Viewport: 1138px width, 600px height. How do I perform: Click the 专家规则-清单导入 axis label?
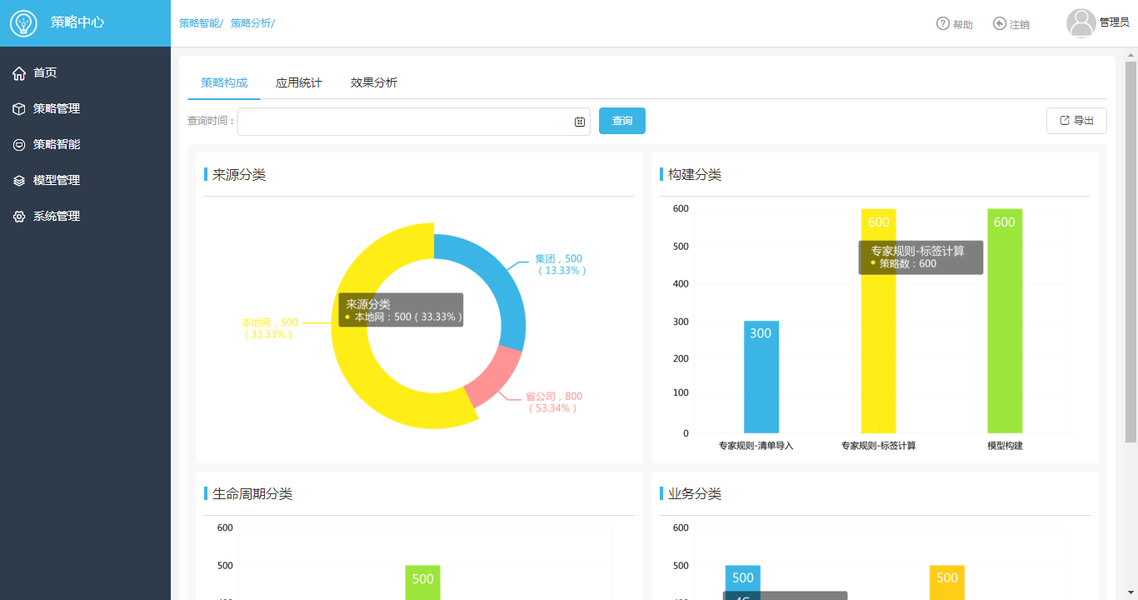coord(756,445)
